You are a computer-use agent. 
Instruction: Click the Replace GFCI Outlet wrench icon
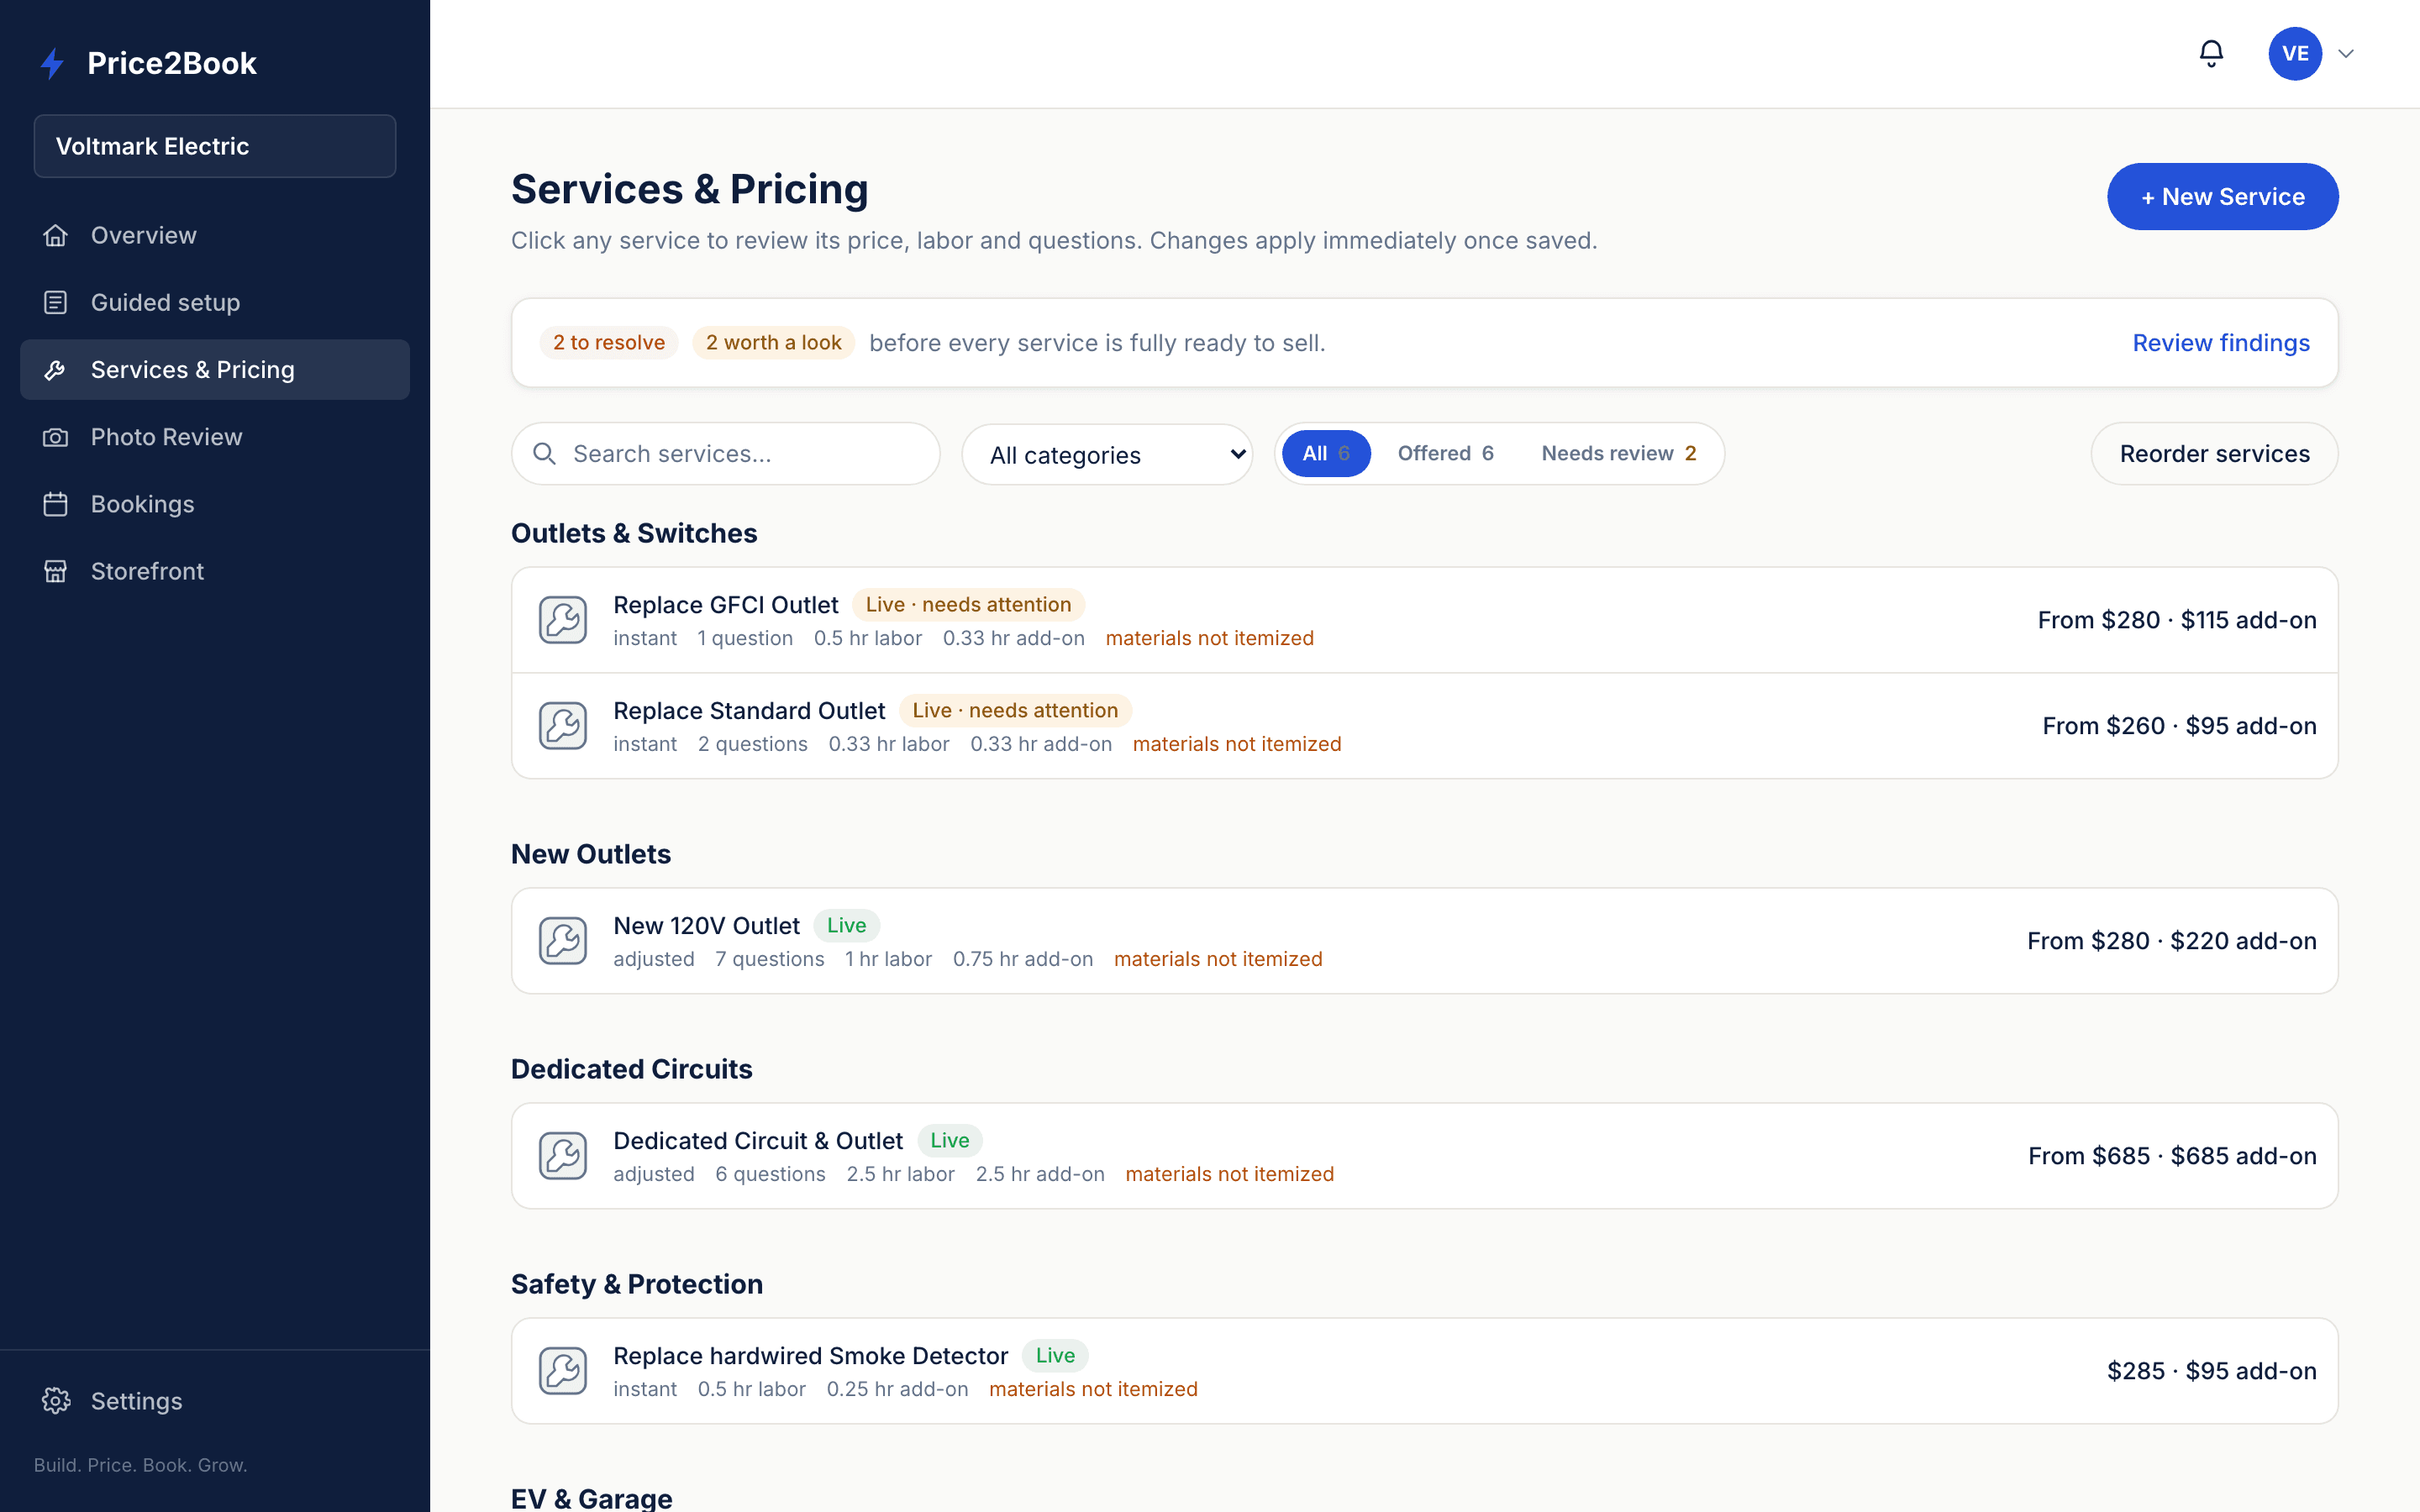click(563, 620)
